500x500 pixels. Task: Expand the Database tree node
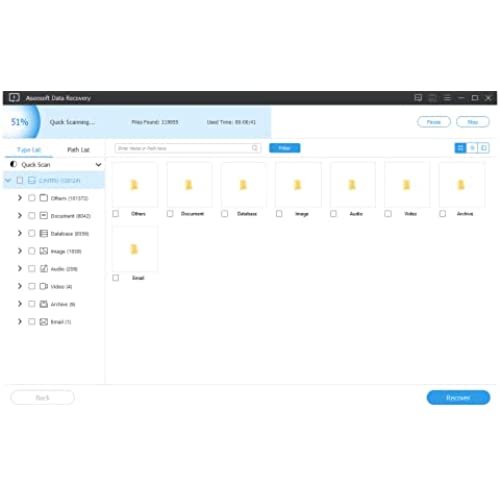(20, 233)
